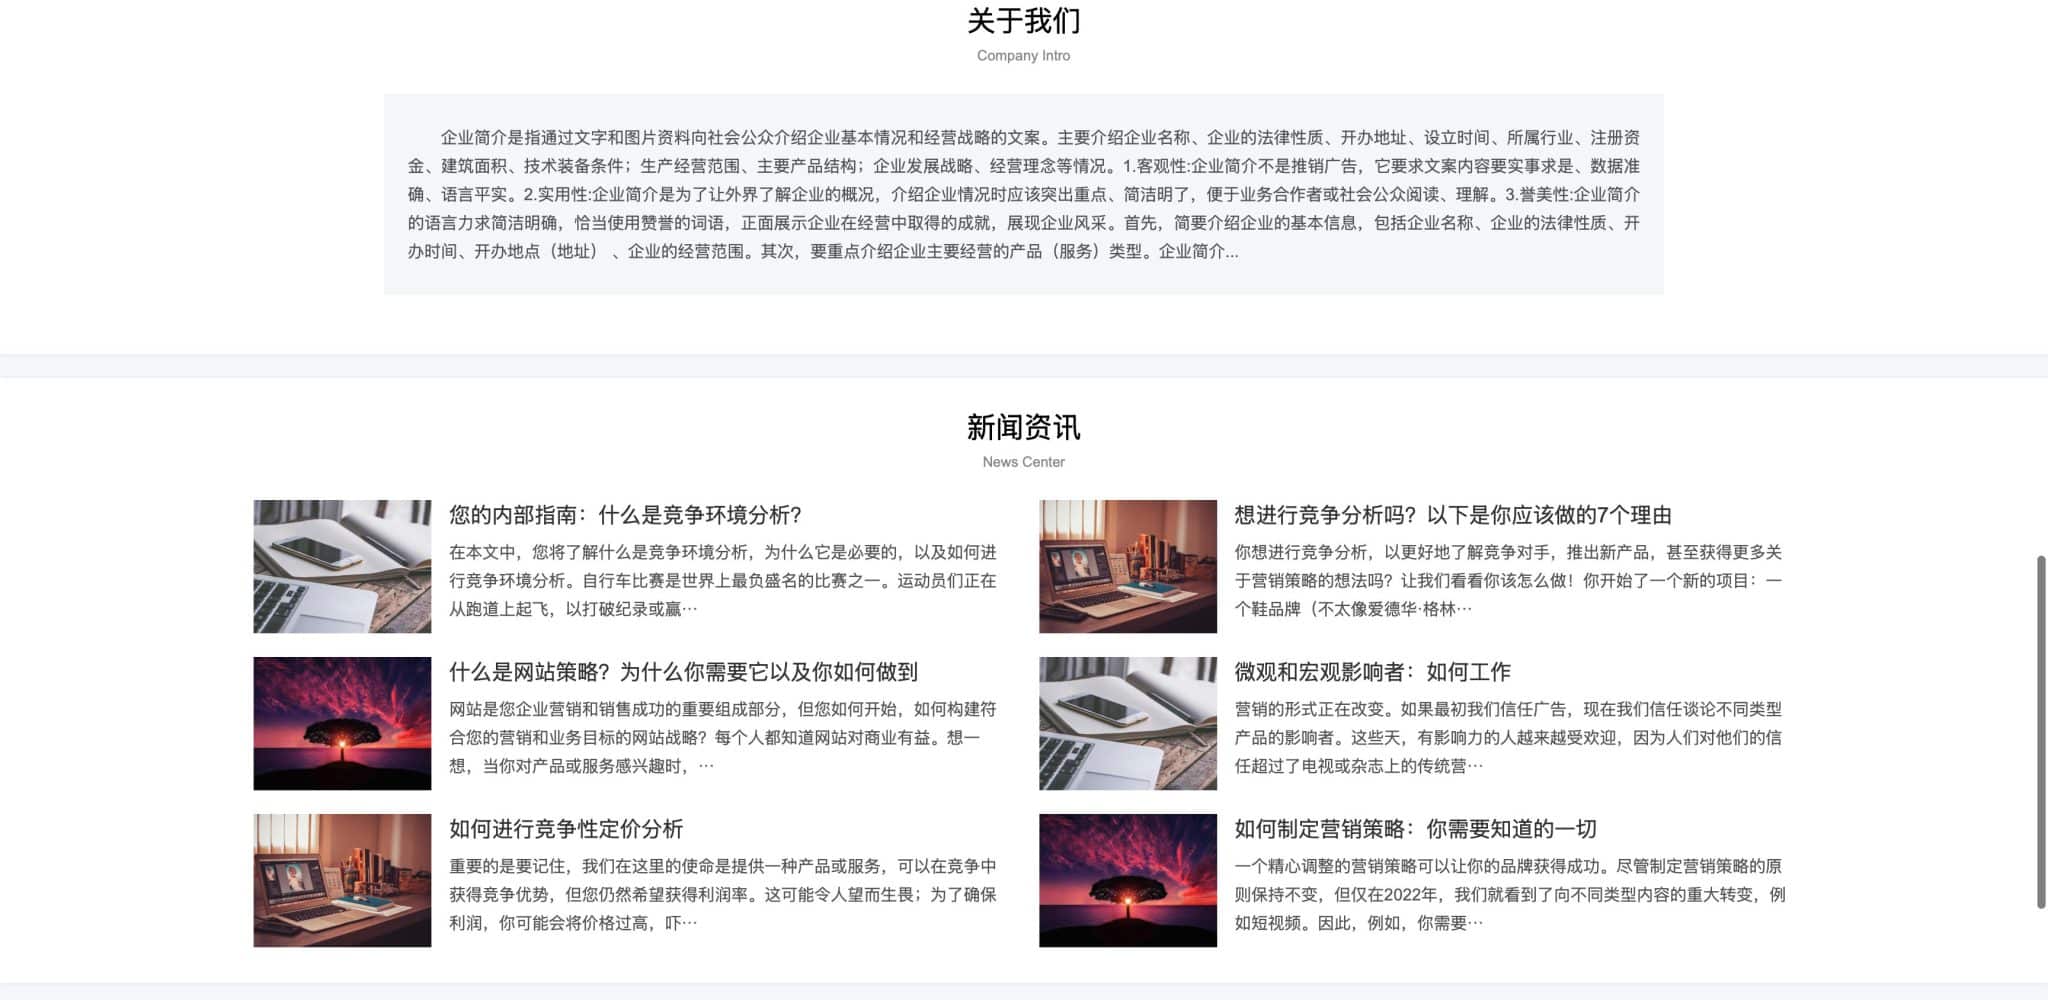This screenshot has height=1000, width=2048.
Task: Open article 想进行竞争分析吗？以下是你应该做的7个理由
Action: click(x=1453, y=515)
